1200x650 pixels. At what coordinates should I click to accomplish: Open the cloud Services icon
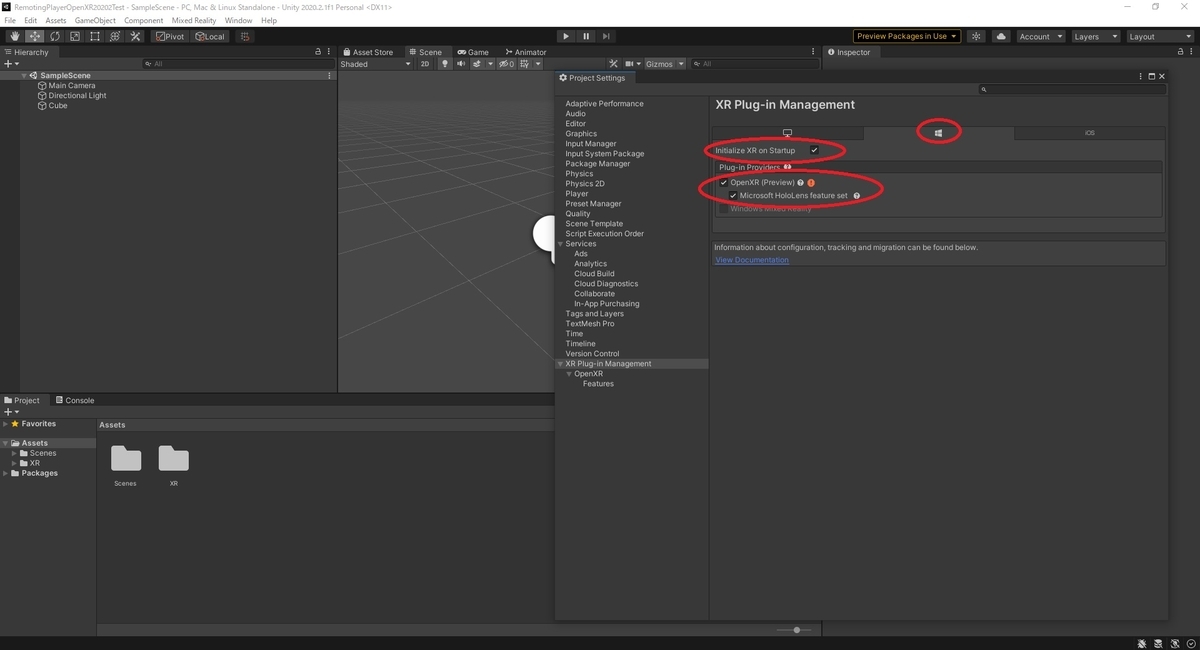coord(1001,36)
